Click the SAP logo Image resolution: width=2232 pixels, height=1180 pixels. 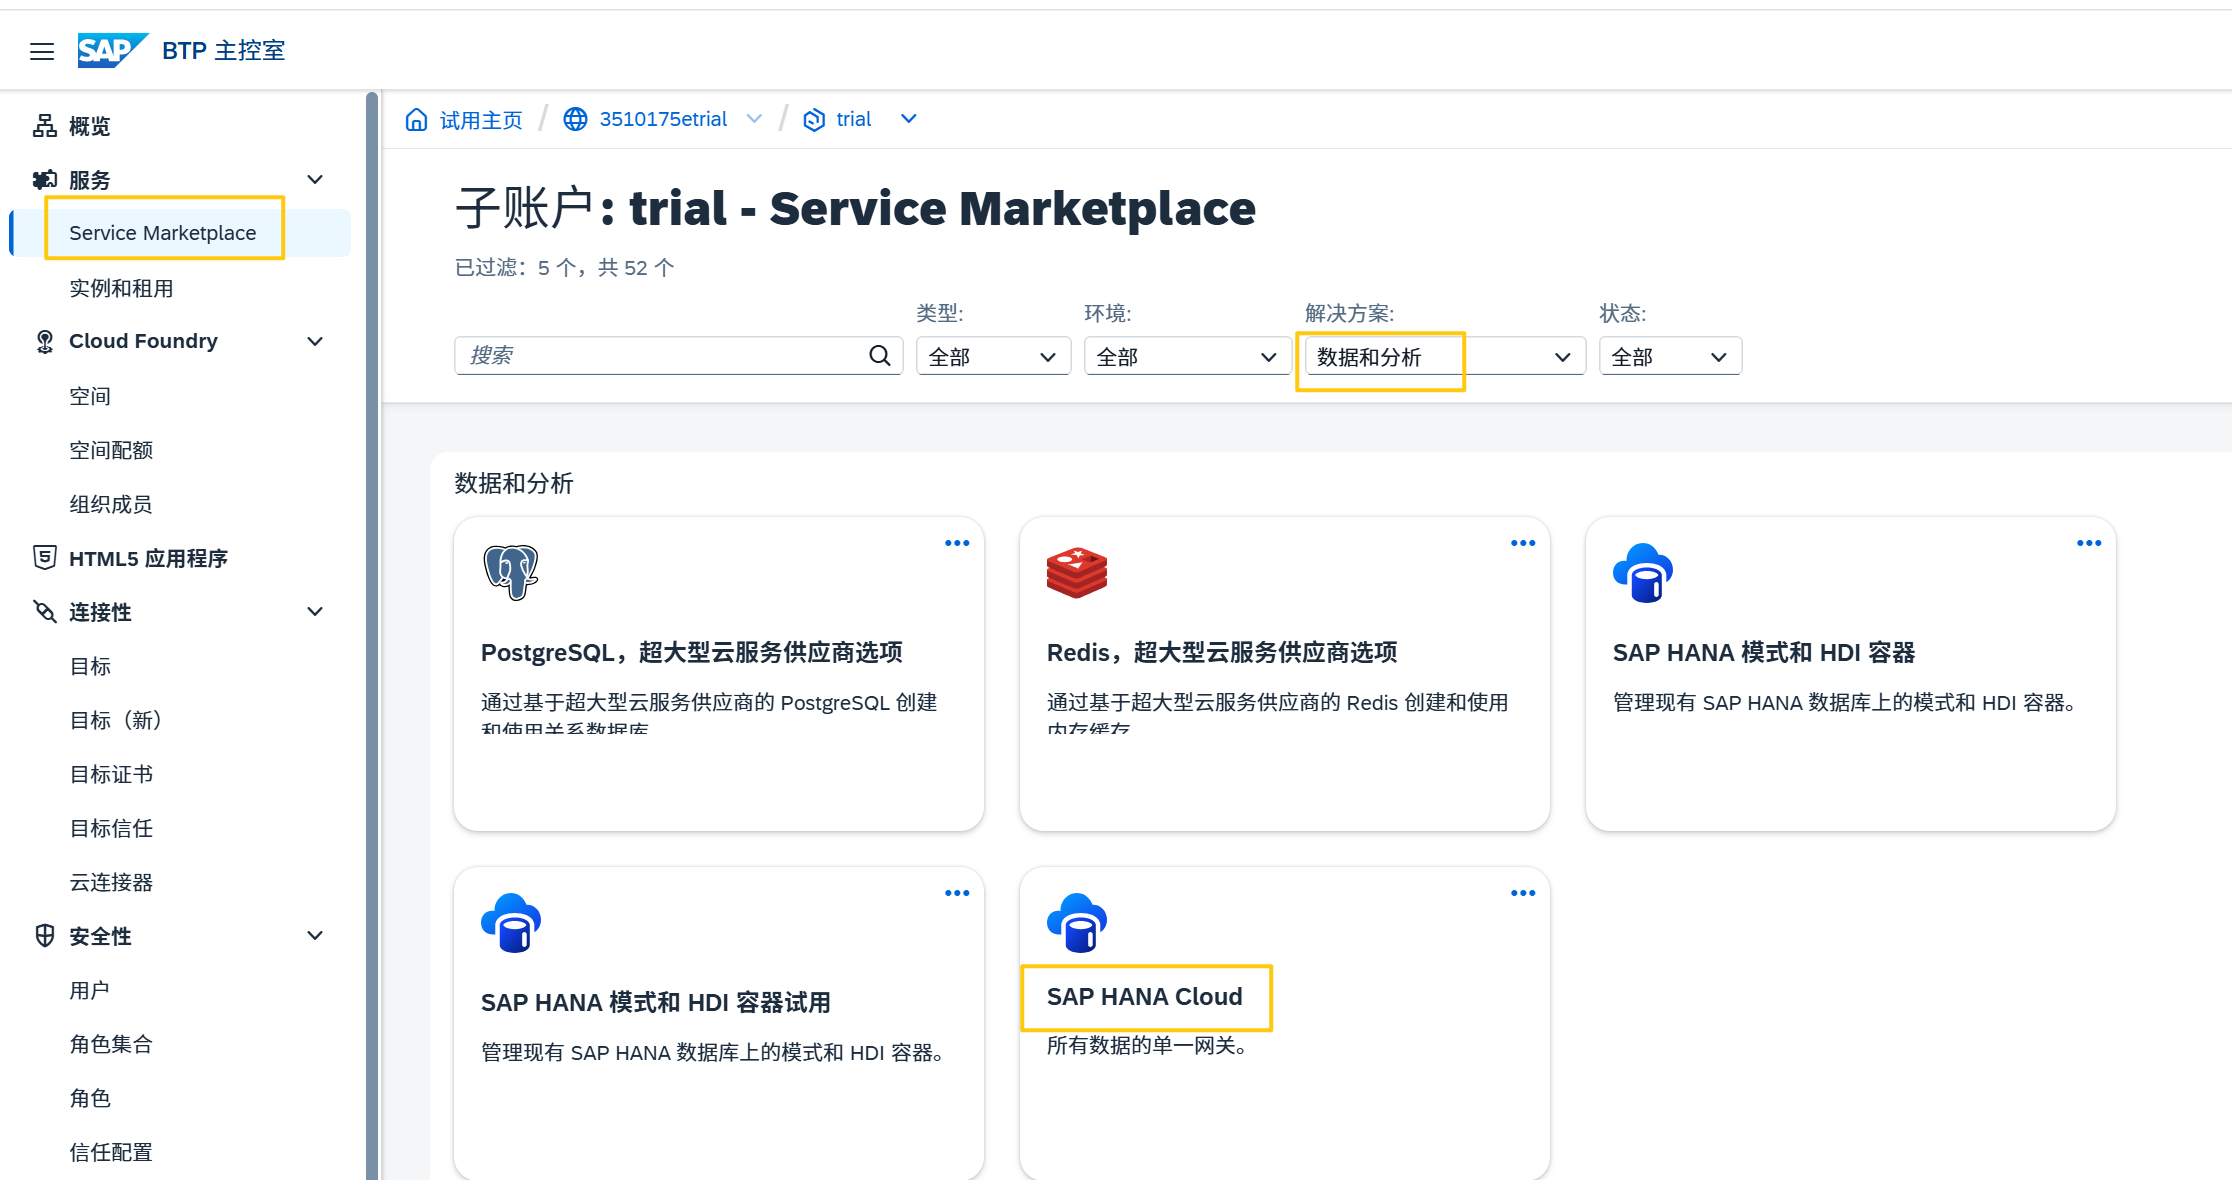tap(113, 50)
